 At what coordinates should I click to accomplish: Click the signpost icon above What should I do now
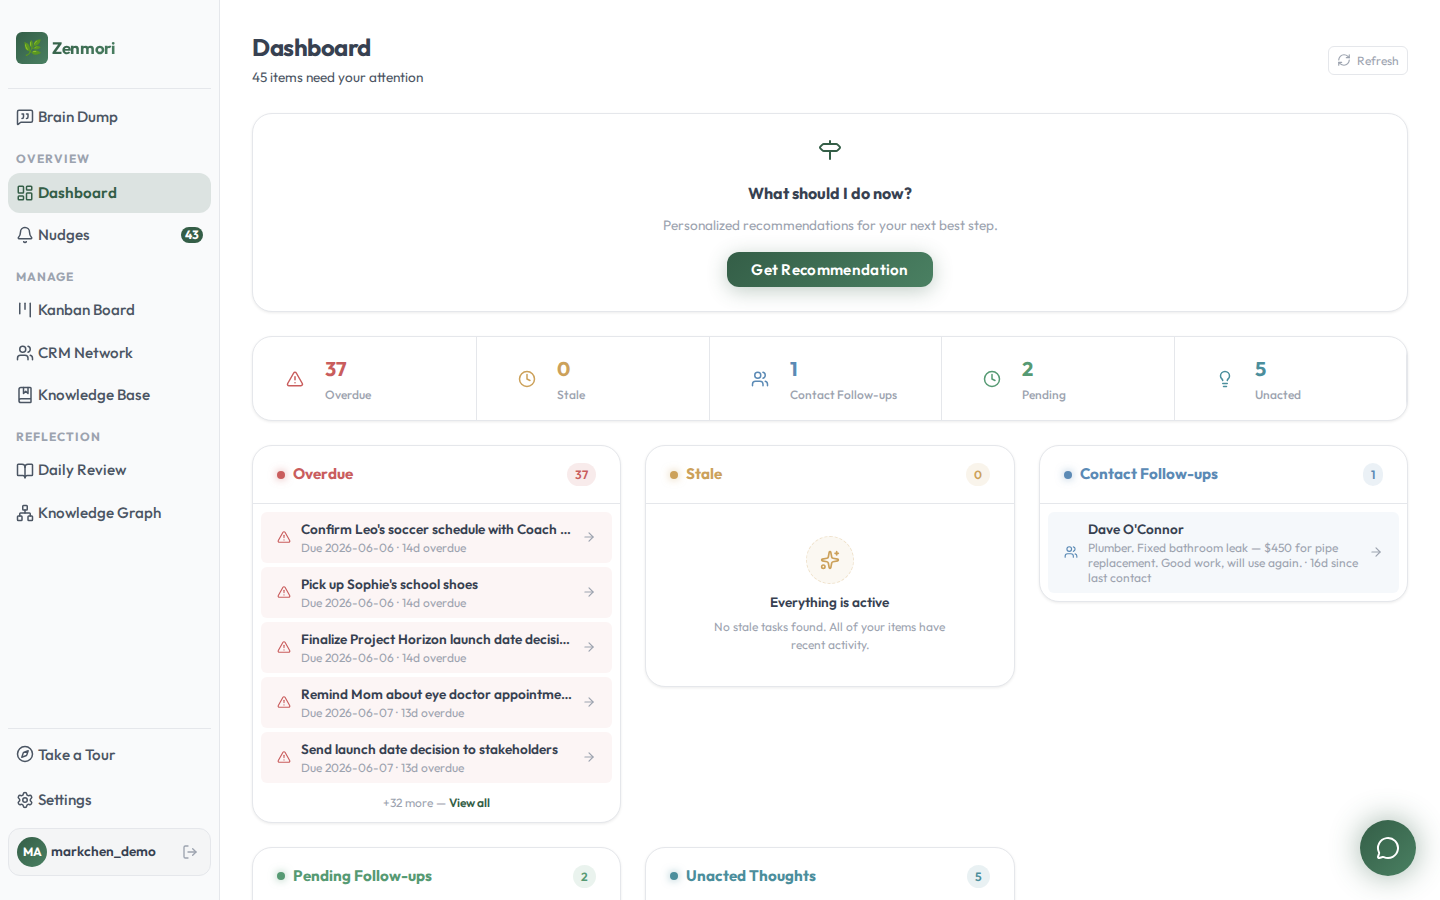coord(830,150)
